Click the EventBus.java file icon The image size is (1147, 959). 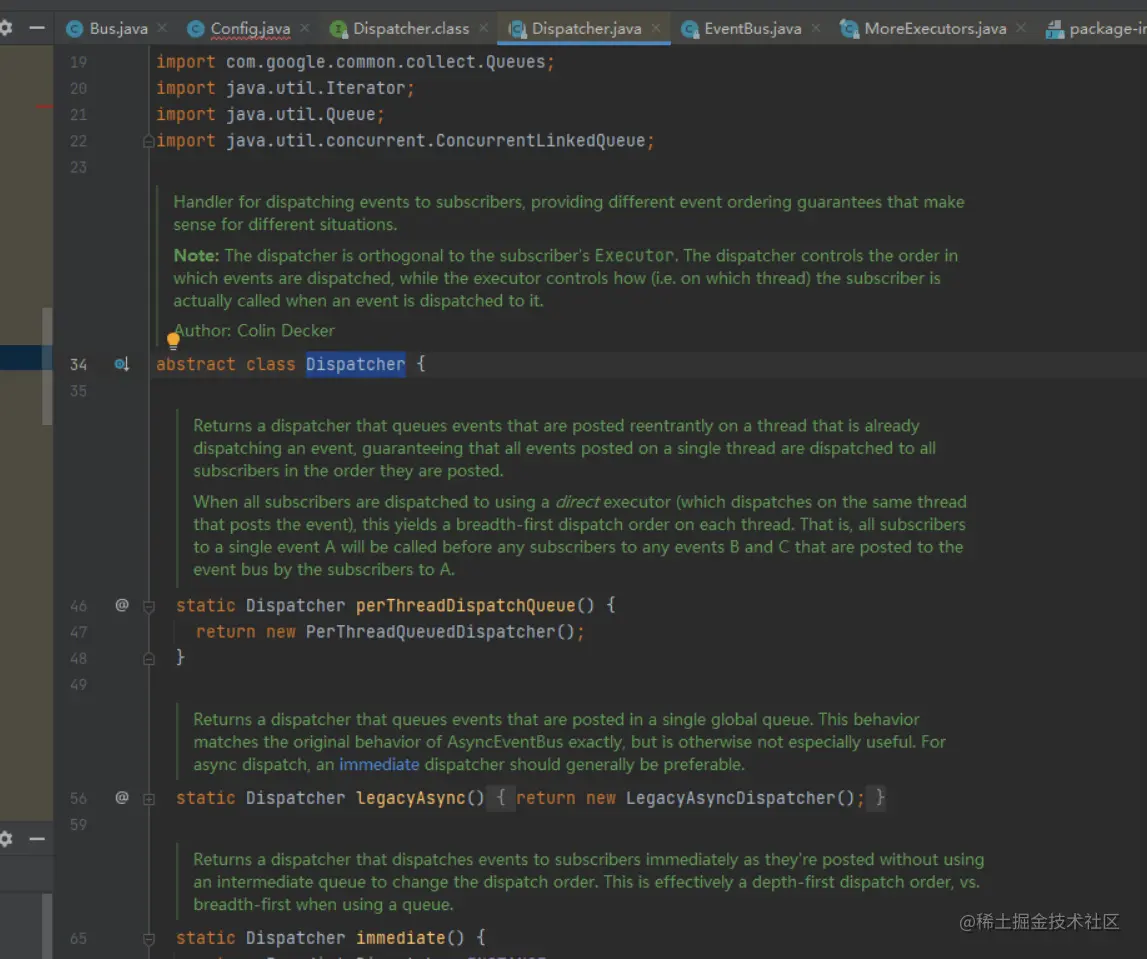689,29
